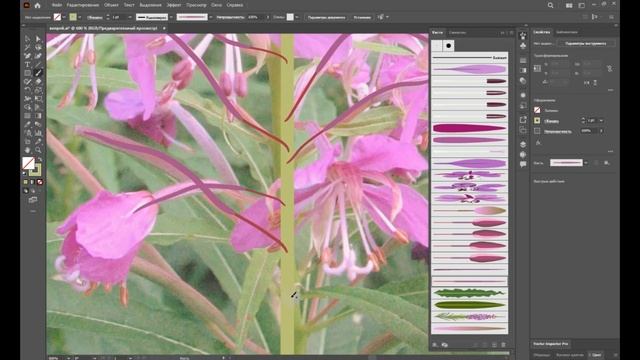Toggle constrain width and height proportions link
This screenshot has width=640, height=360.
point(609,69)
